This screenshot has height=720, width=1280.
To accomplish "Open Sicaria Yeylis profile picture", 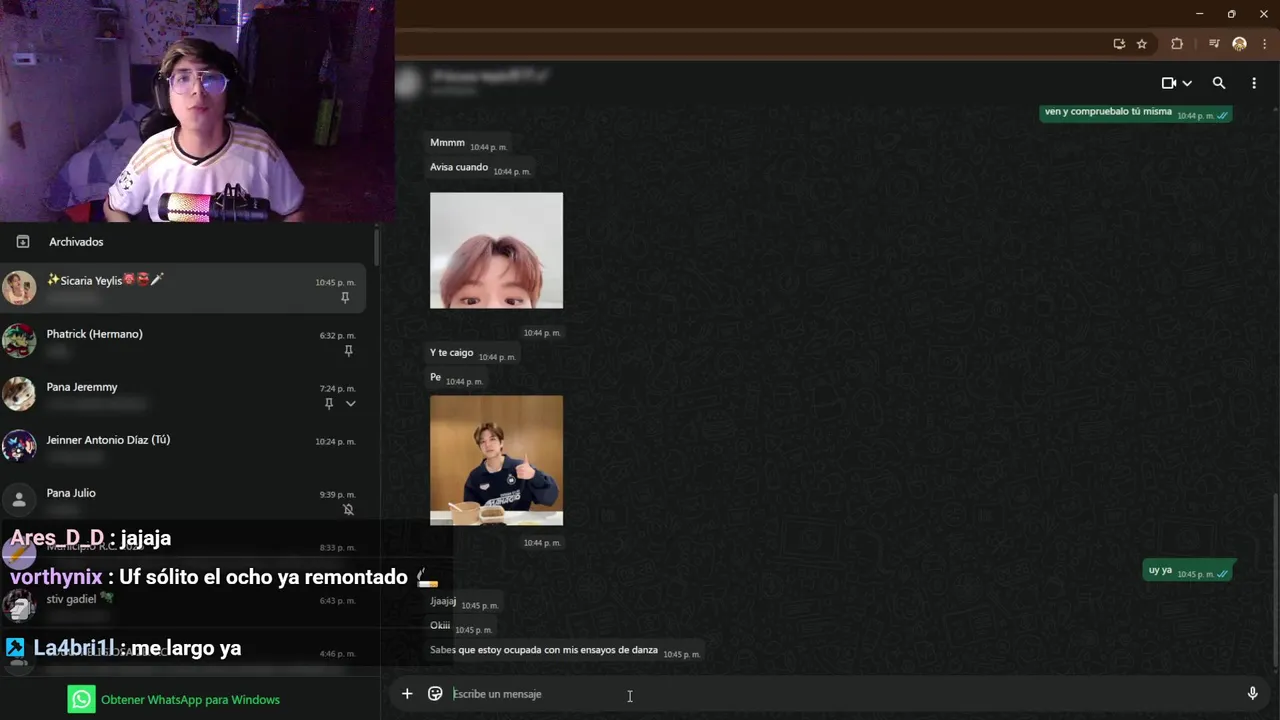I will (x=19, y=288).
